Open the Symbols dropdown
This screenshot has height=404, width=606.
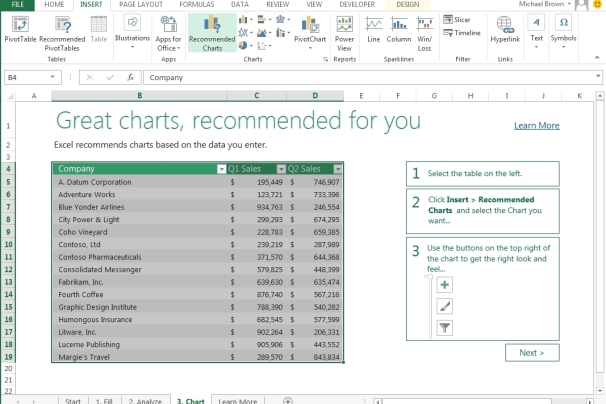pos(563,32)
